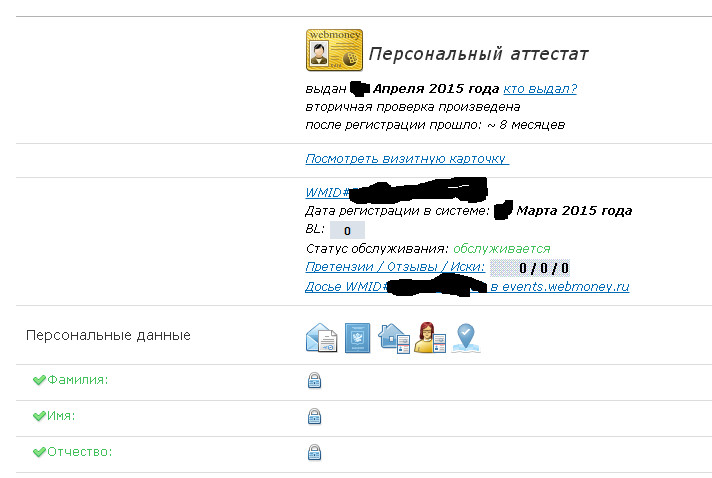Click 'вторичная проверка произведена' text

pos(413,107)
